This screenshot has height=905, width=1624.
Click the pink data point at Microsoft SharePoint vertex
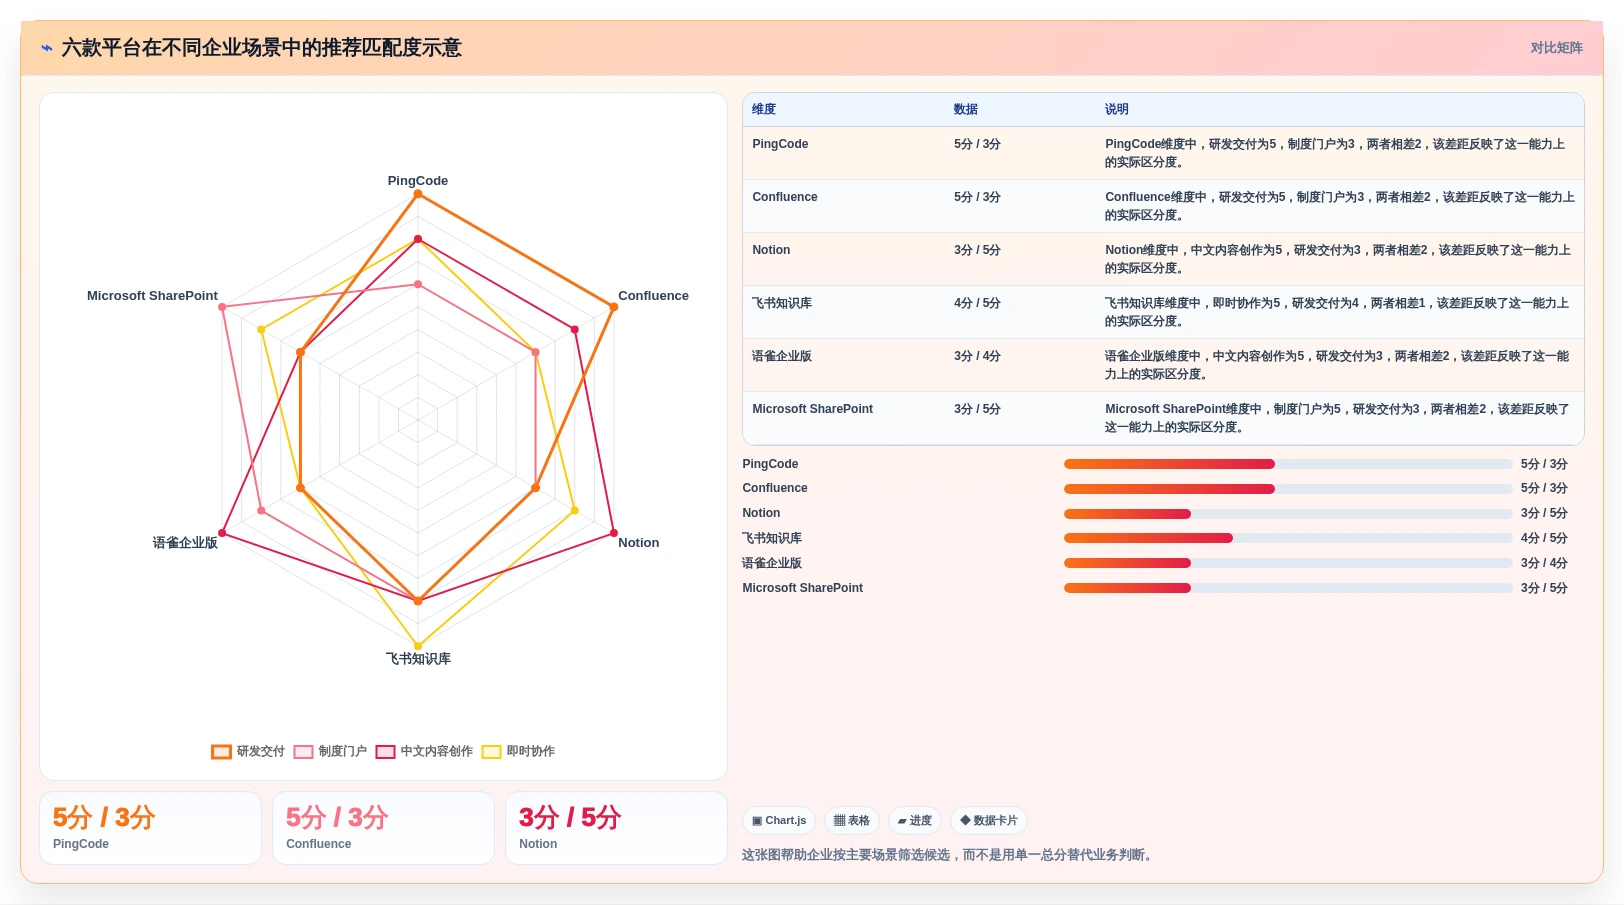pos(222,307)
